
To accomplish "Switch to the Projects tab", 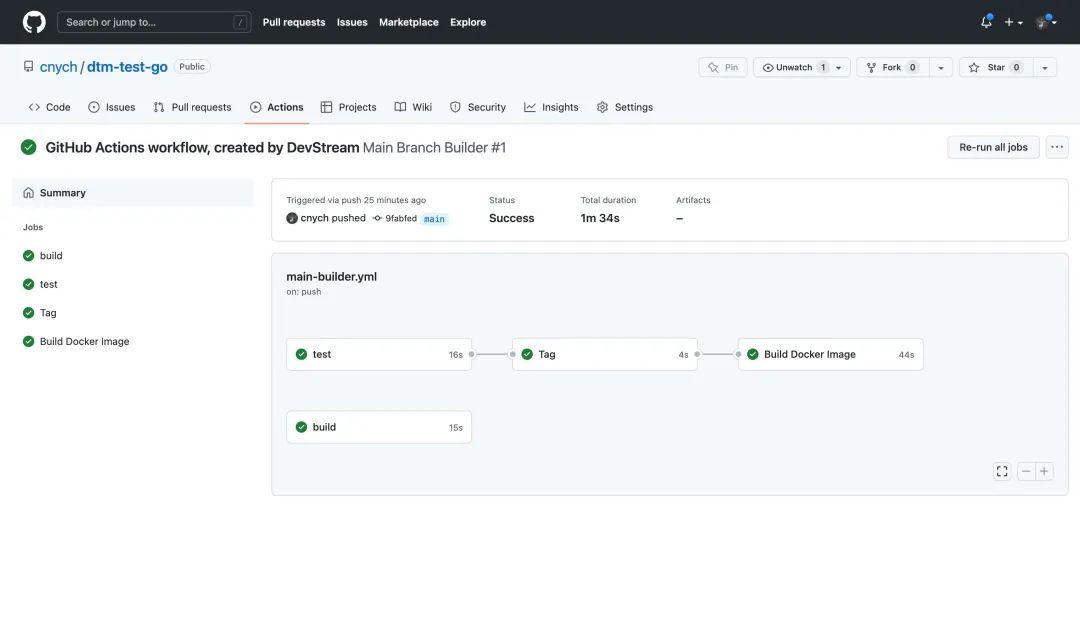I will point(349,107).
